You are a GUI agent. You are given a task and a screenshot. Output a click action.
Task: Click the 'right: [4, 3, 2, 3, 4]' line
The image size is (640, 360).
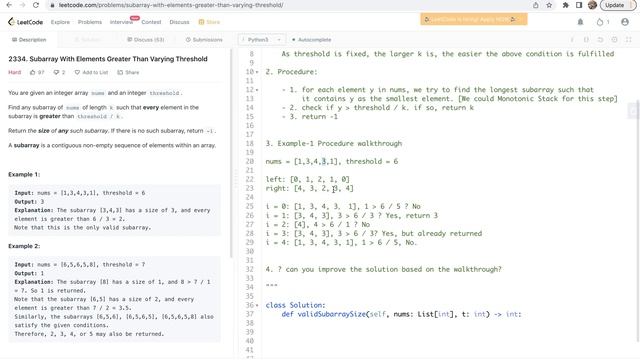(309, 189)
